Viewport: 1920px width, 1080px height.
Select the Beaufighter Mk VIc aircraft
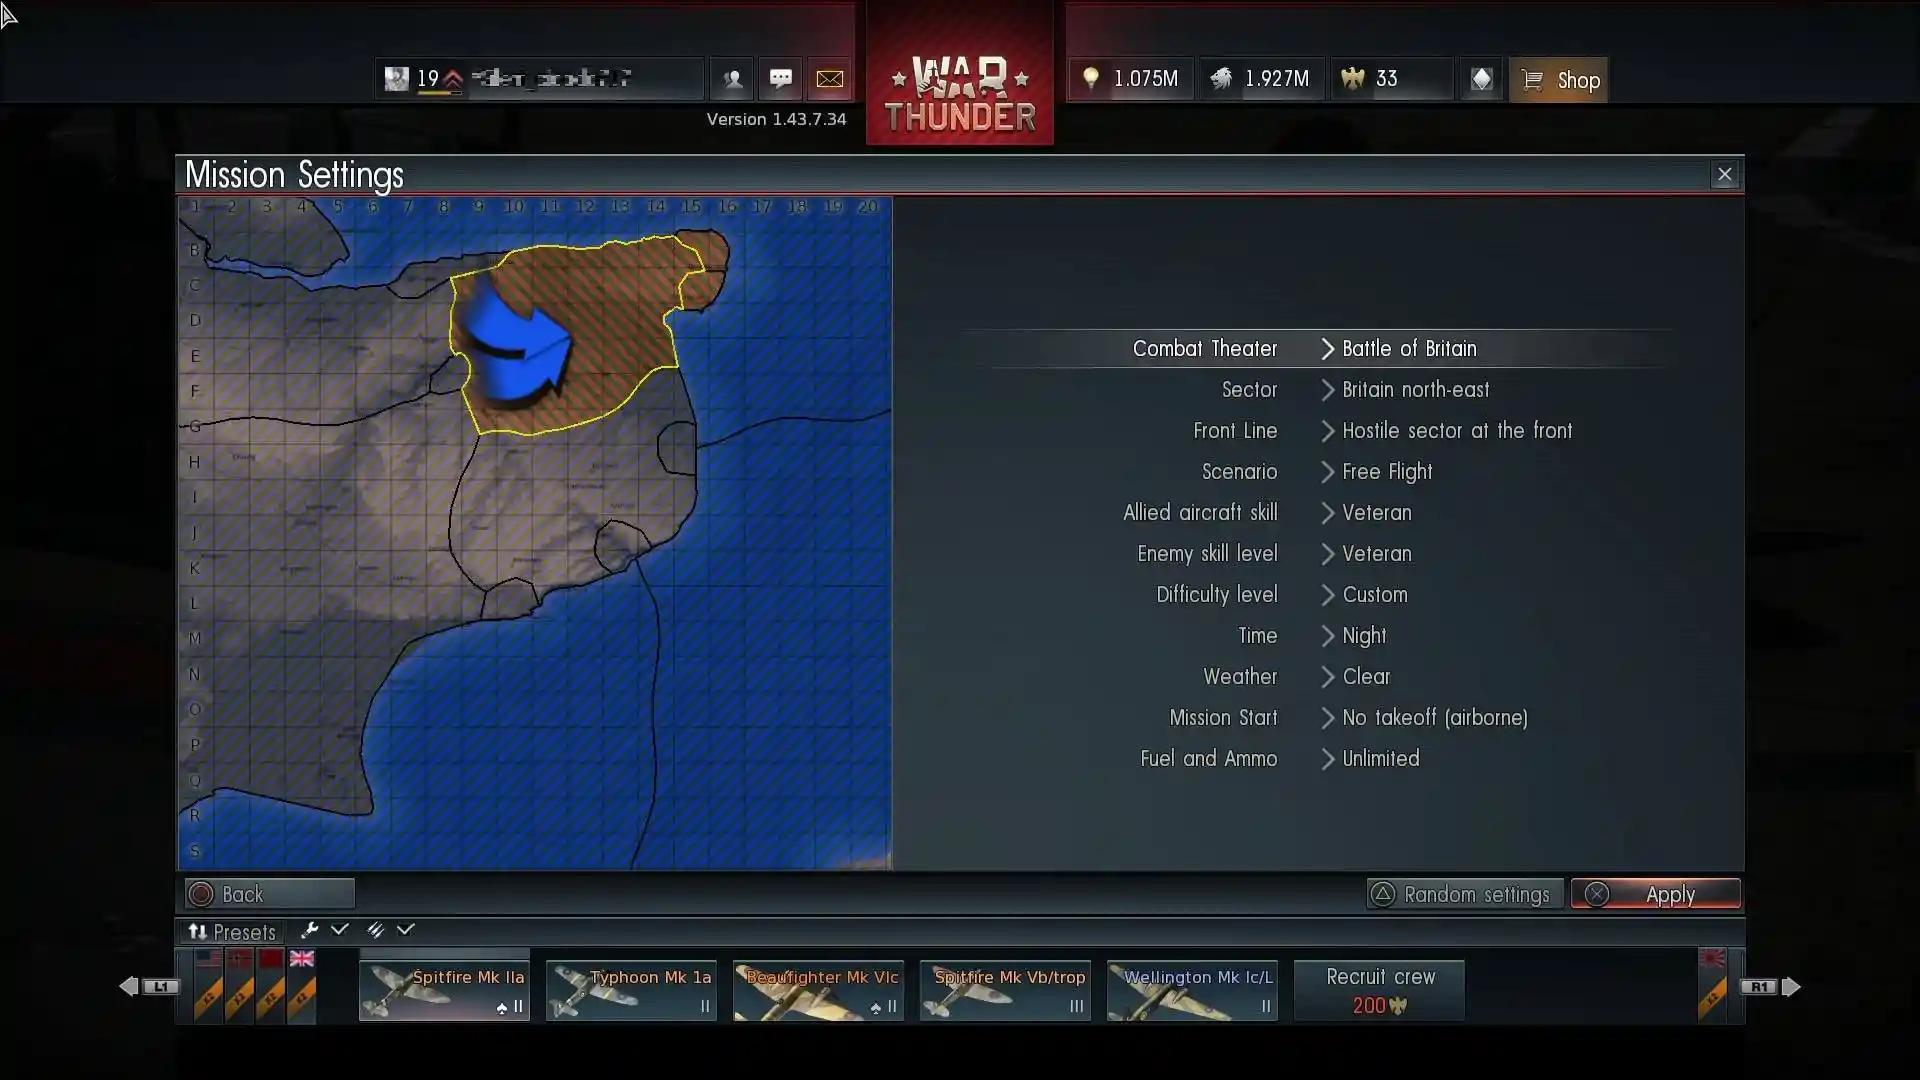pyautogui.click(x=818, y=990)
